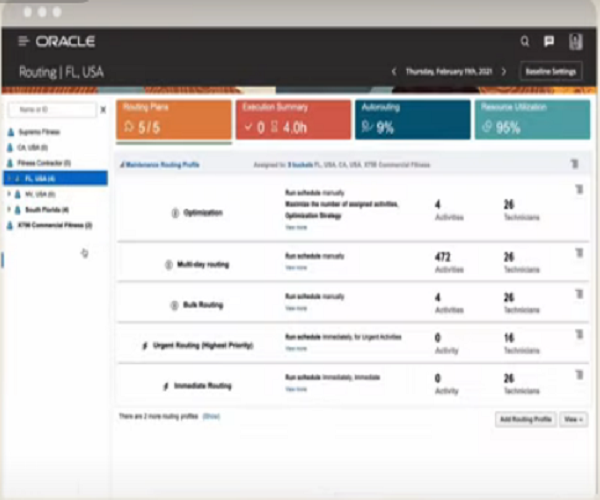The image size is (600, 500).
Task: Click the Multi-day routing clock icon
Action: [x=169, y=264]
